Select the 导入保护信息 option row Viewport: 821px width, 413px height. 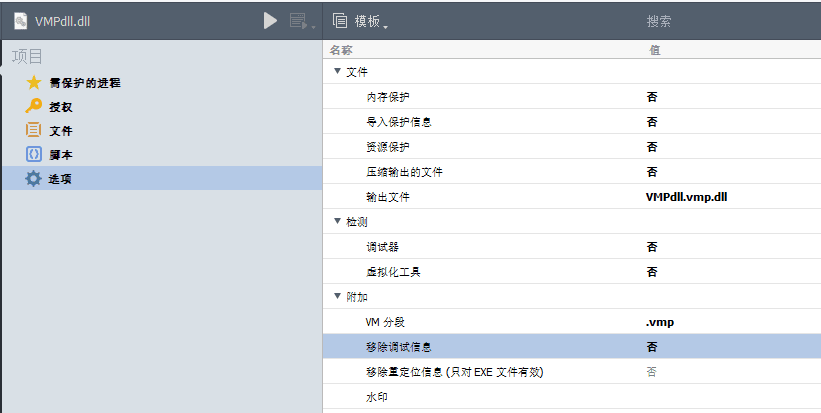572,121
